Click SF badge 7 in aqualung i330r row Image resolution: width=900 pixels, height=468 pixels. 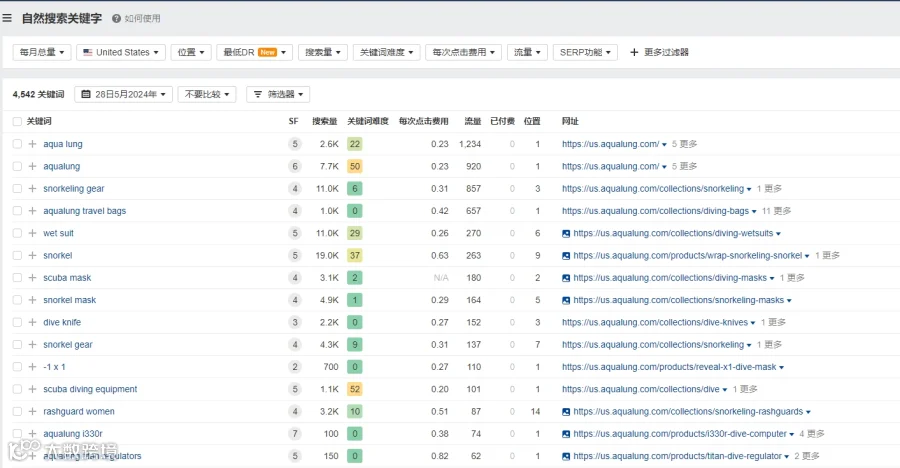(295, 434)
